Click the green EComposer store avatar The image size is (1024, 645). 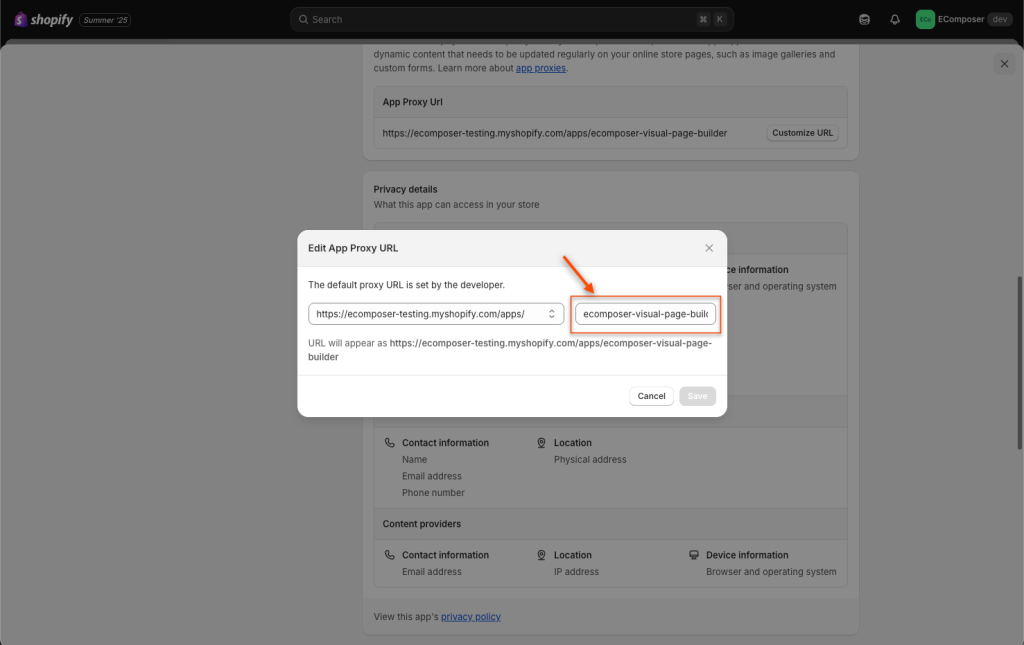click(x=925, y=20)
